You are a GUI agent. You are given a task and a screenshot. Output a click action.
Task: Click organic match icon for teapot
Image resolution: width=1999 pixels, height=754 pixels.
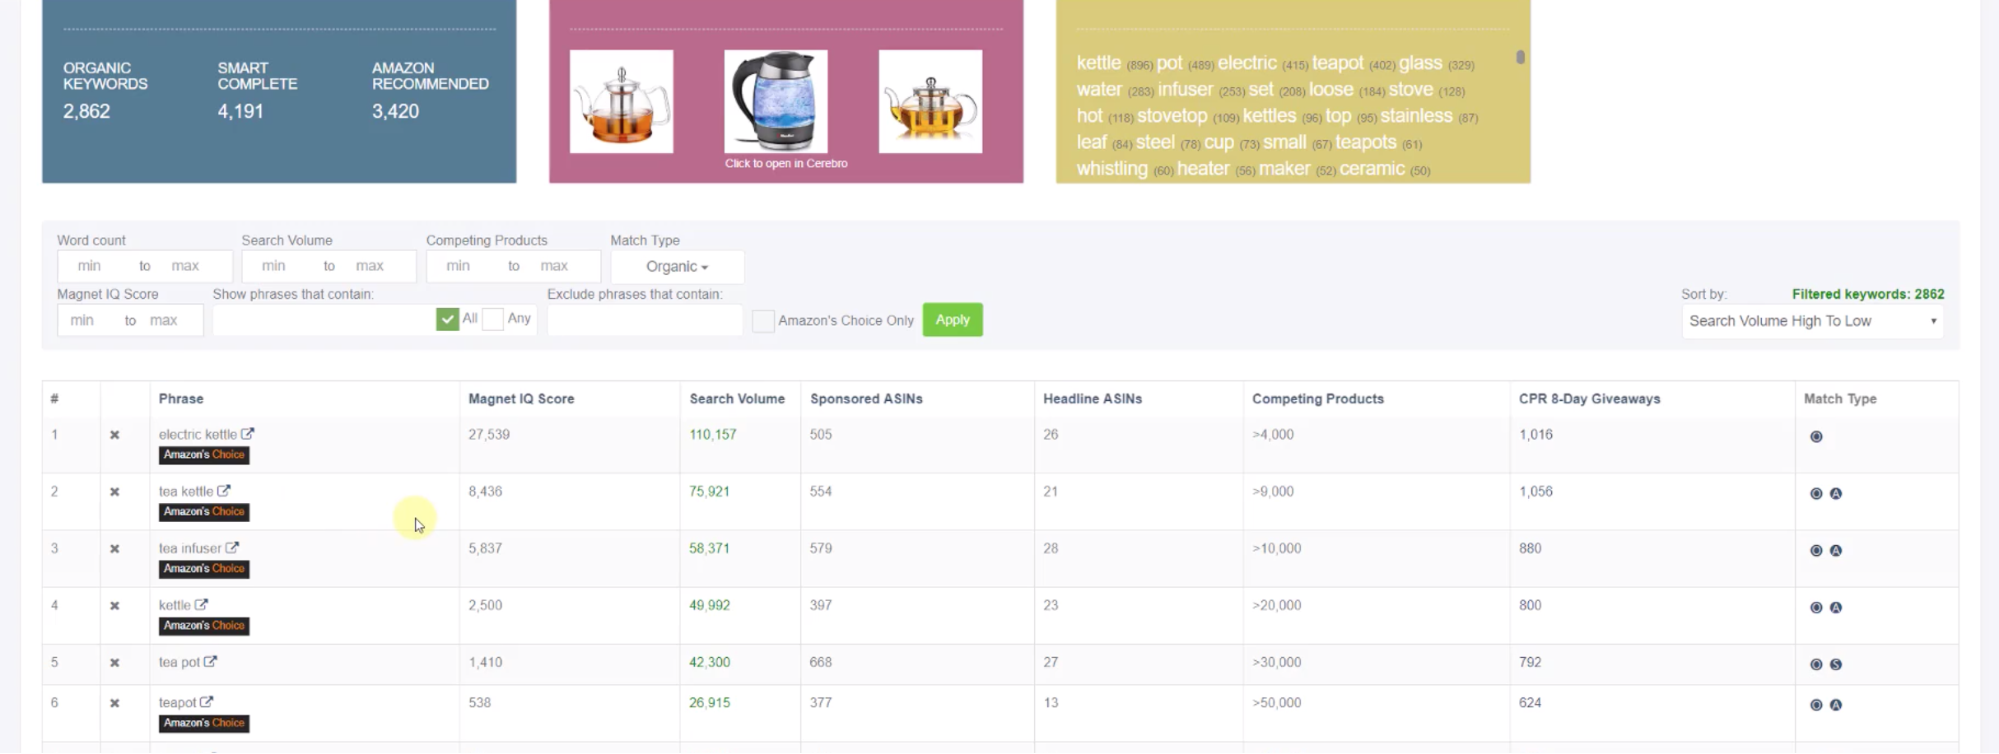tap(1816, 705)
